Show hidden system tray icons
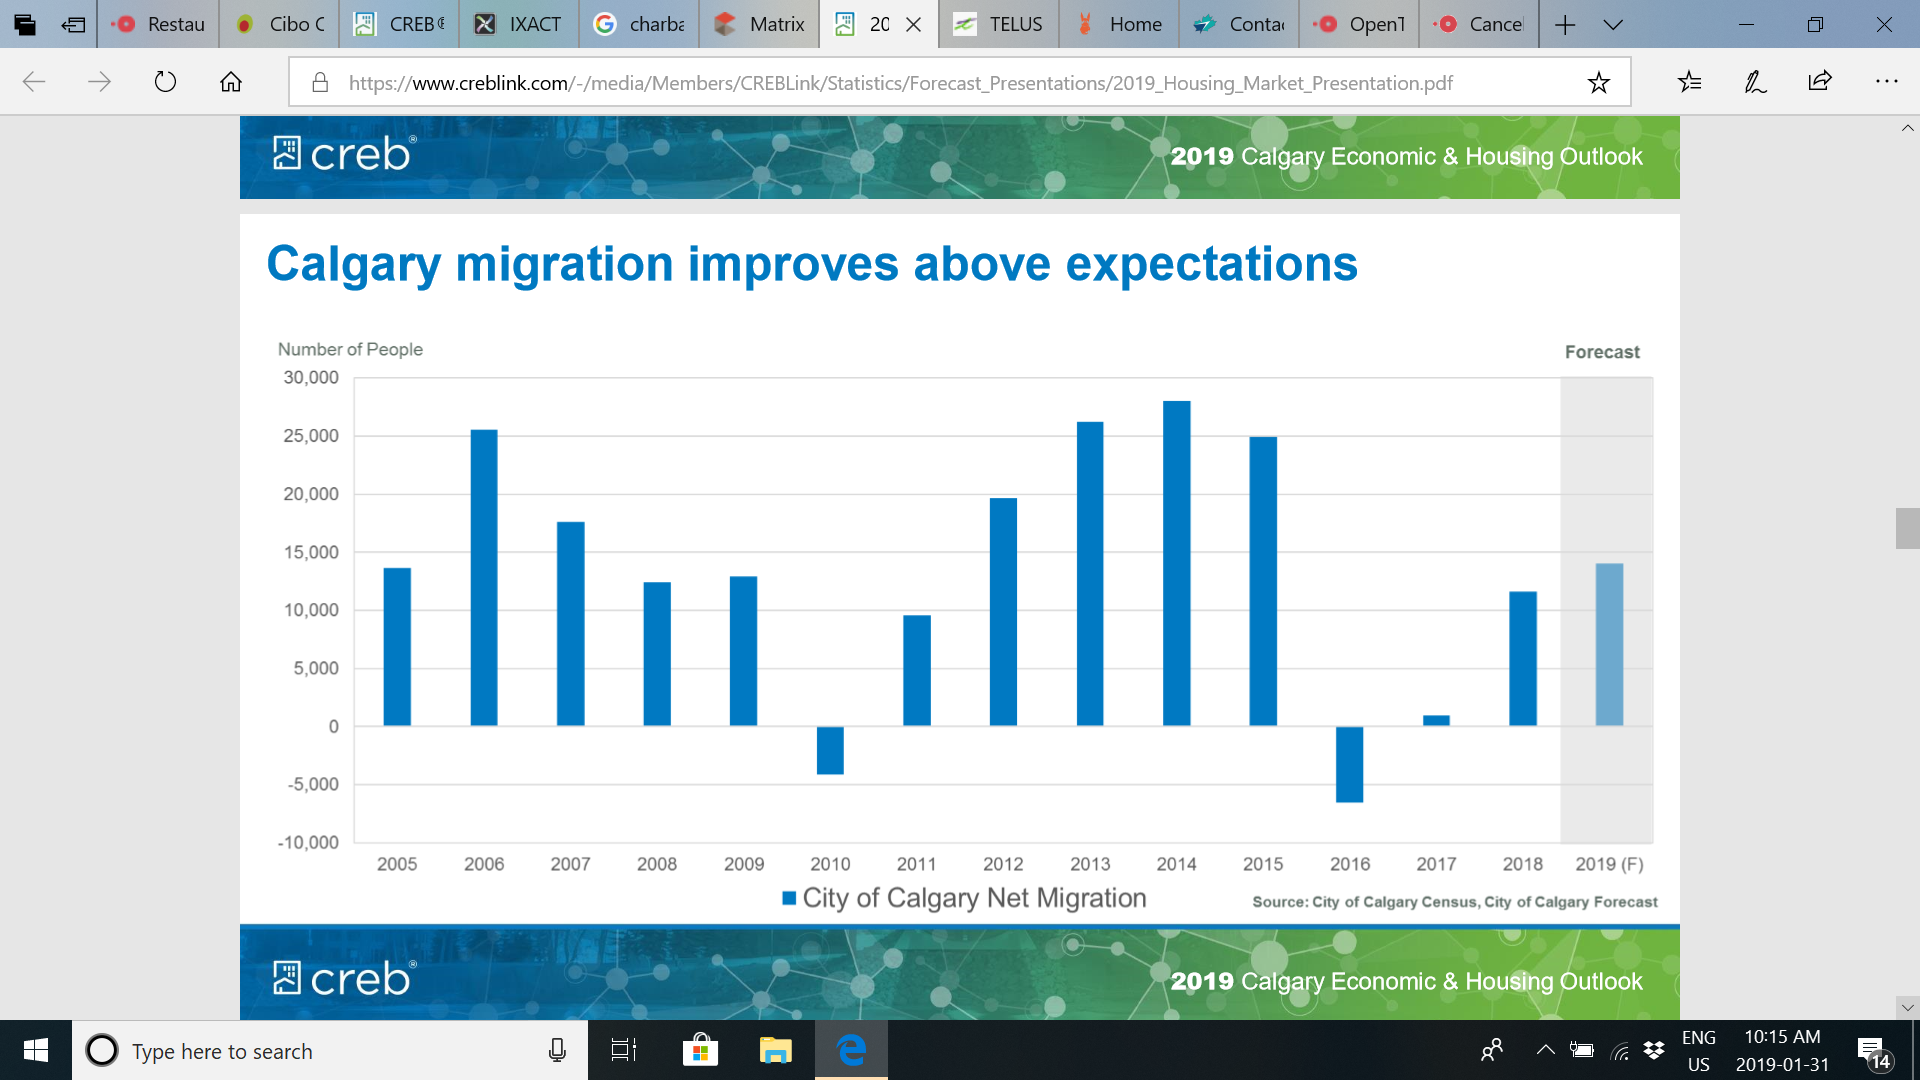Viewport: 1920px width, 1080px height. click(1545, 1050)
